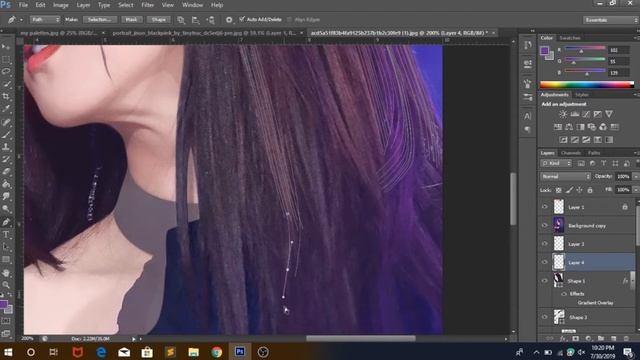Open the Fill slider dropdown
640x360 pixels.
pyautogui.click(x=635, y=190)
